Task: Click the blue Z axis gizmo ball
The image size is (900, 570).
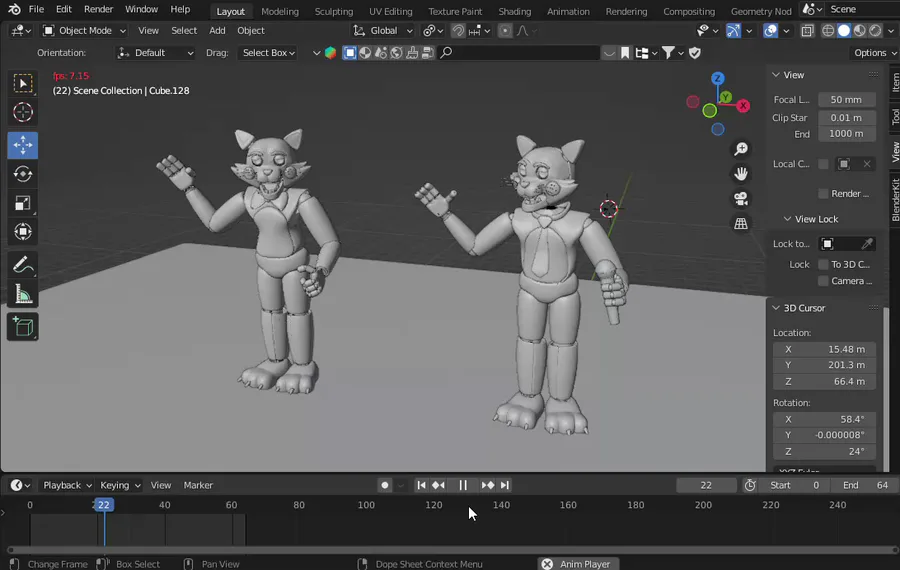Action: (717, 79)
